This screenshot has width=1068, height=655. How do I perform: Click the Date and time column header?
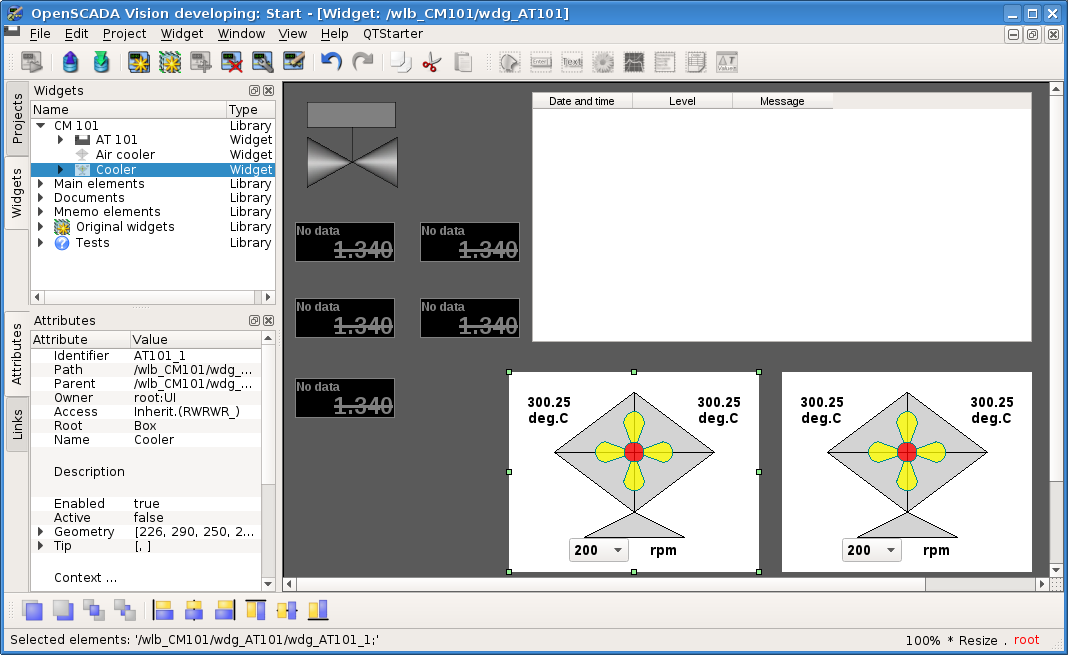coord(582,101)
